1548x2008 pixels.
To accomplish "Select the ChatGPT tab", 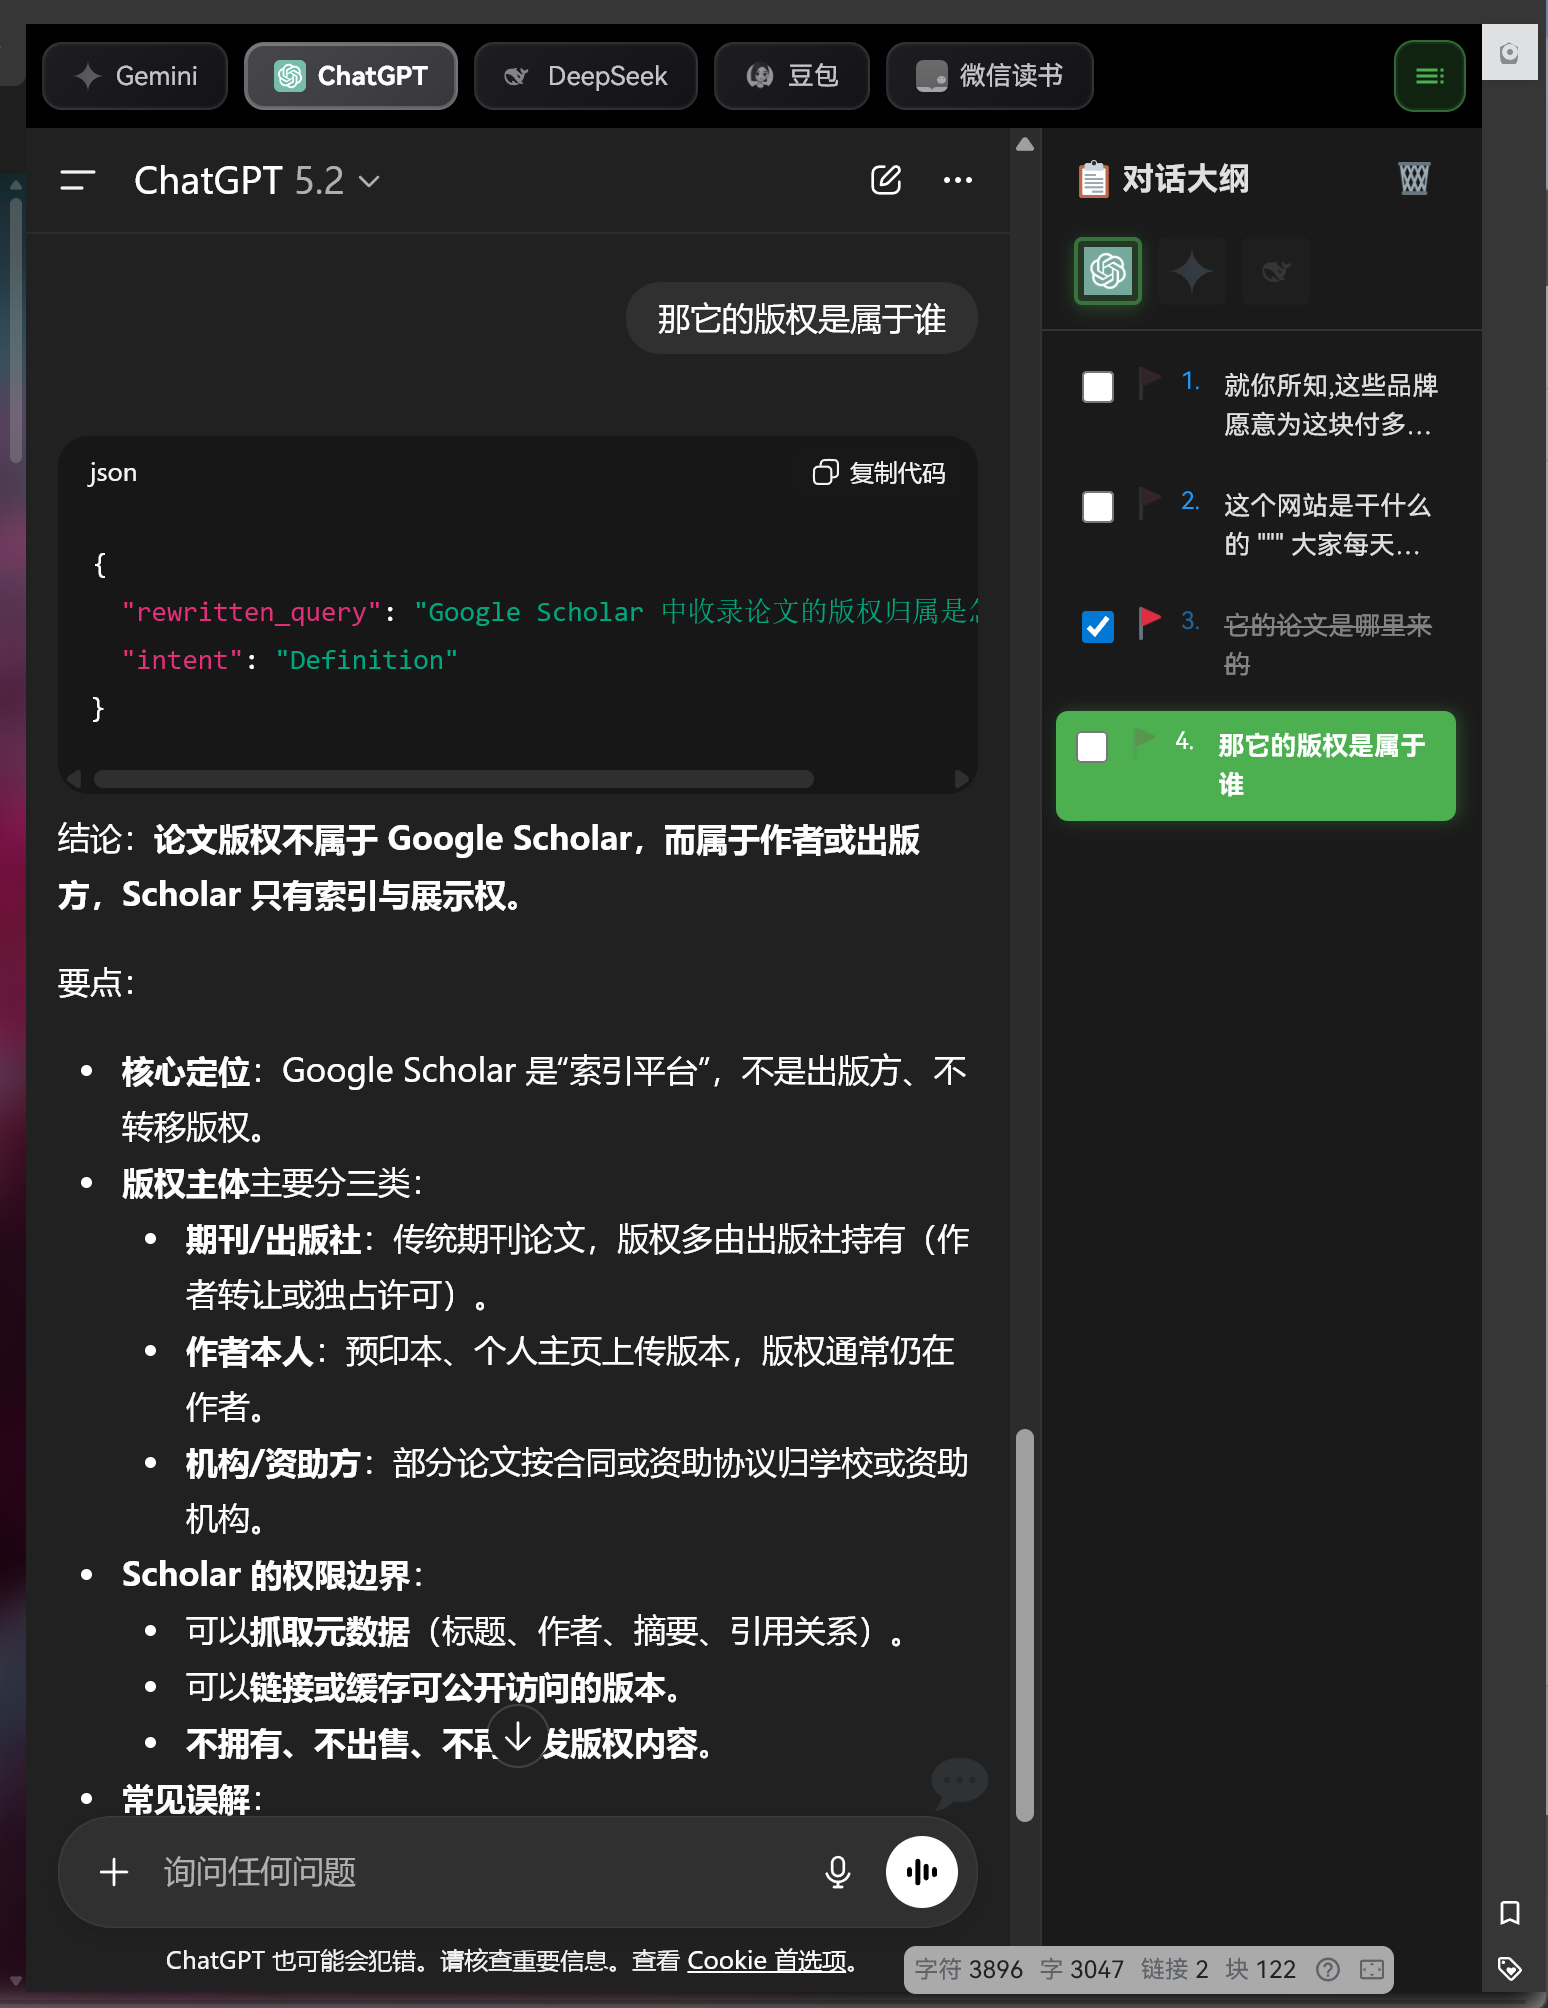I will tap(351, 76).
